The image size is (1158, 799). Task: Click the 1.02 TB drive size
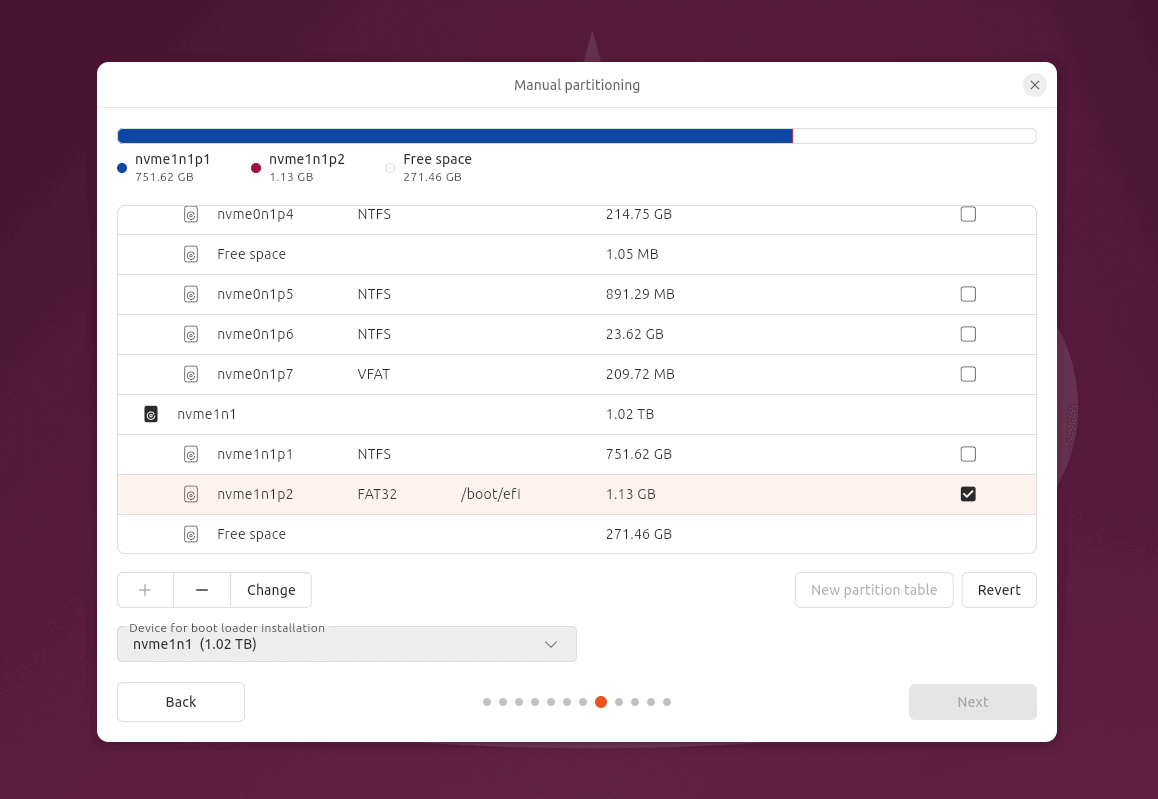point(630,414)
